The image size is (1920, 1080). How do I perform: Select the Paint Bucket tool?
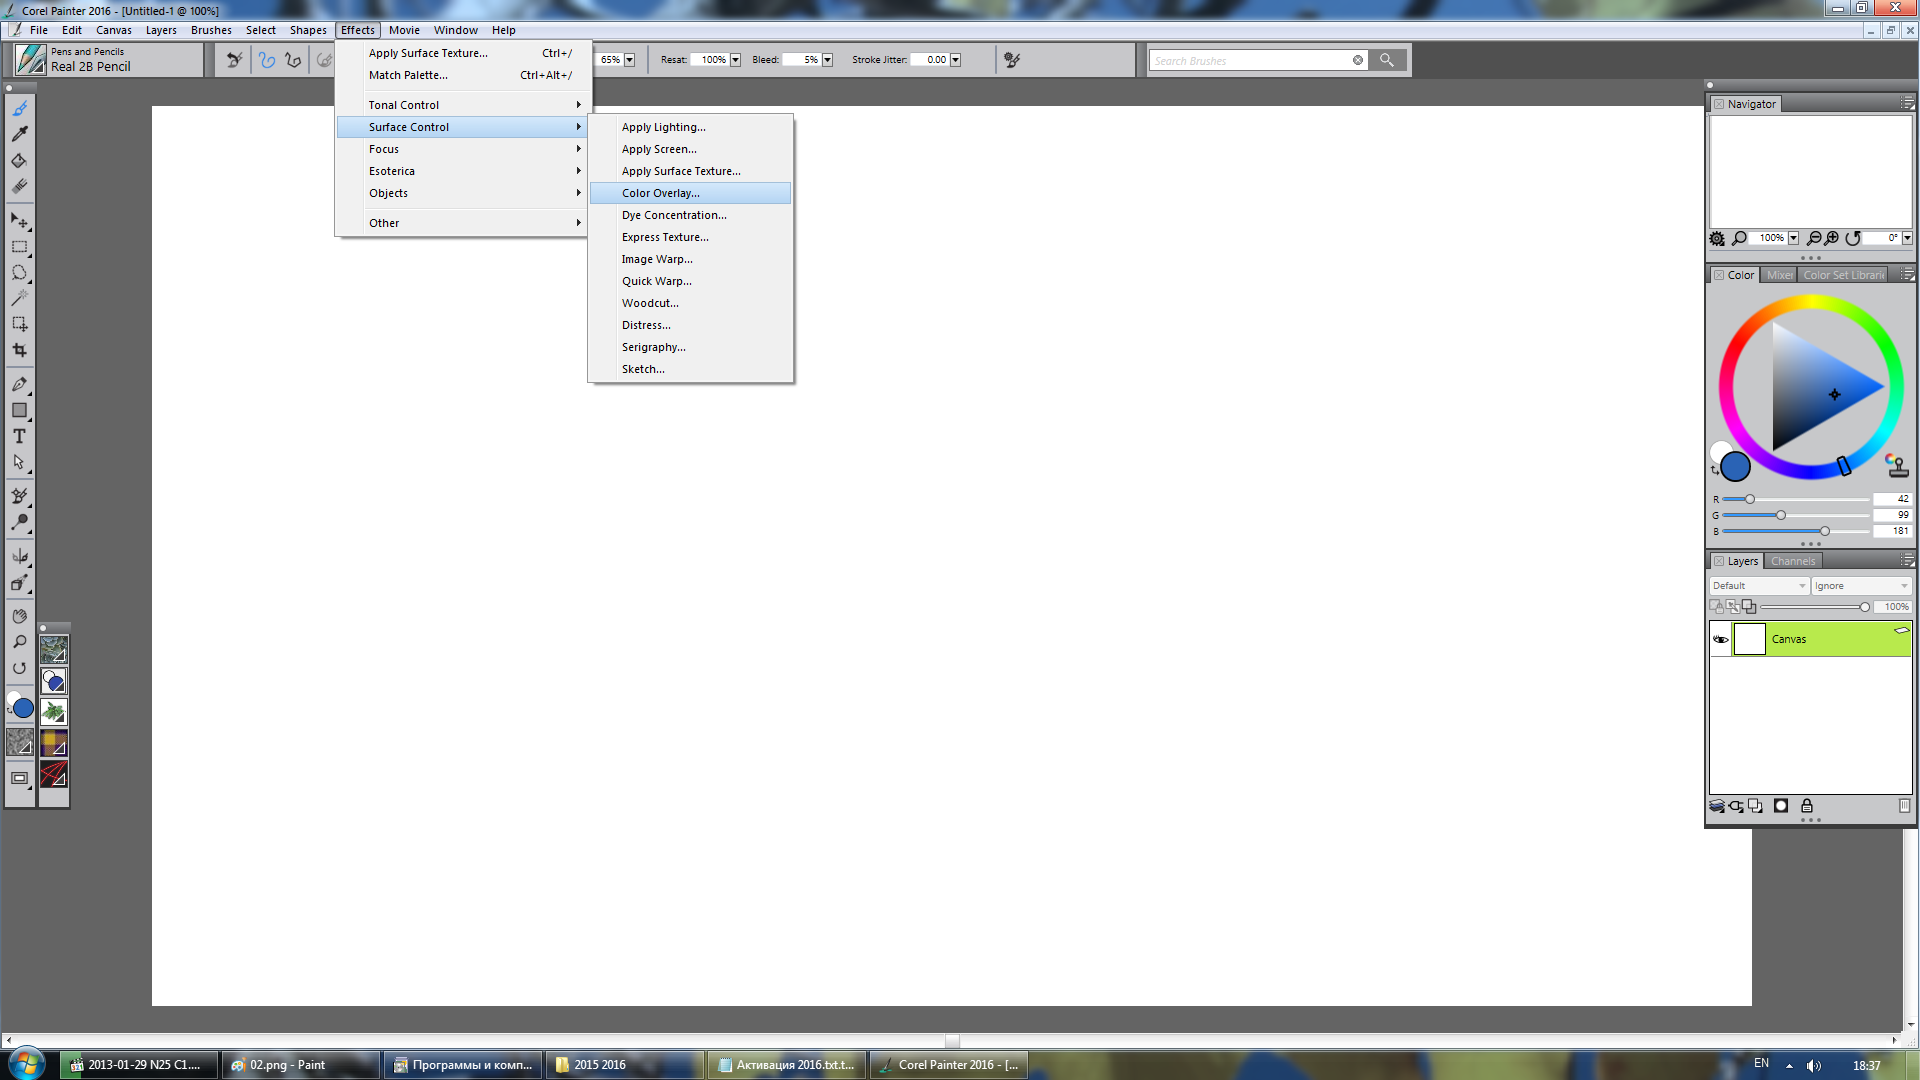(x=19, y=160)
